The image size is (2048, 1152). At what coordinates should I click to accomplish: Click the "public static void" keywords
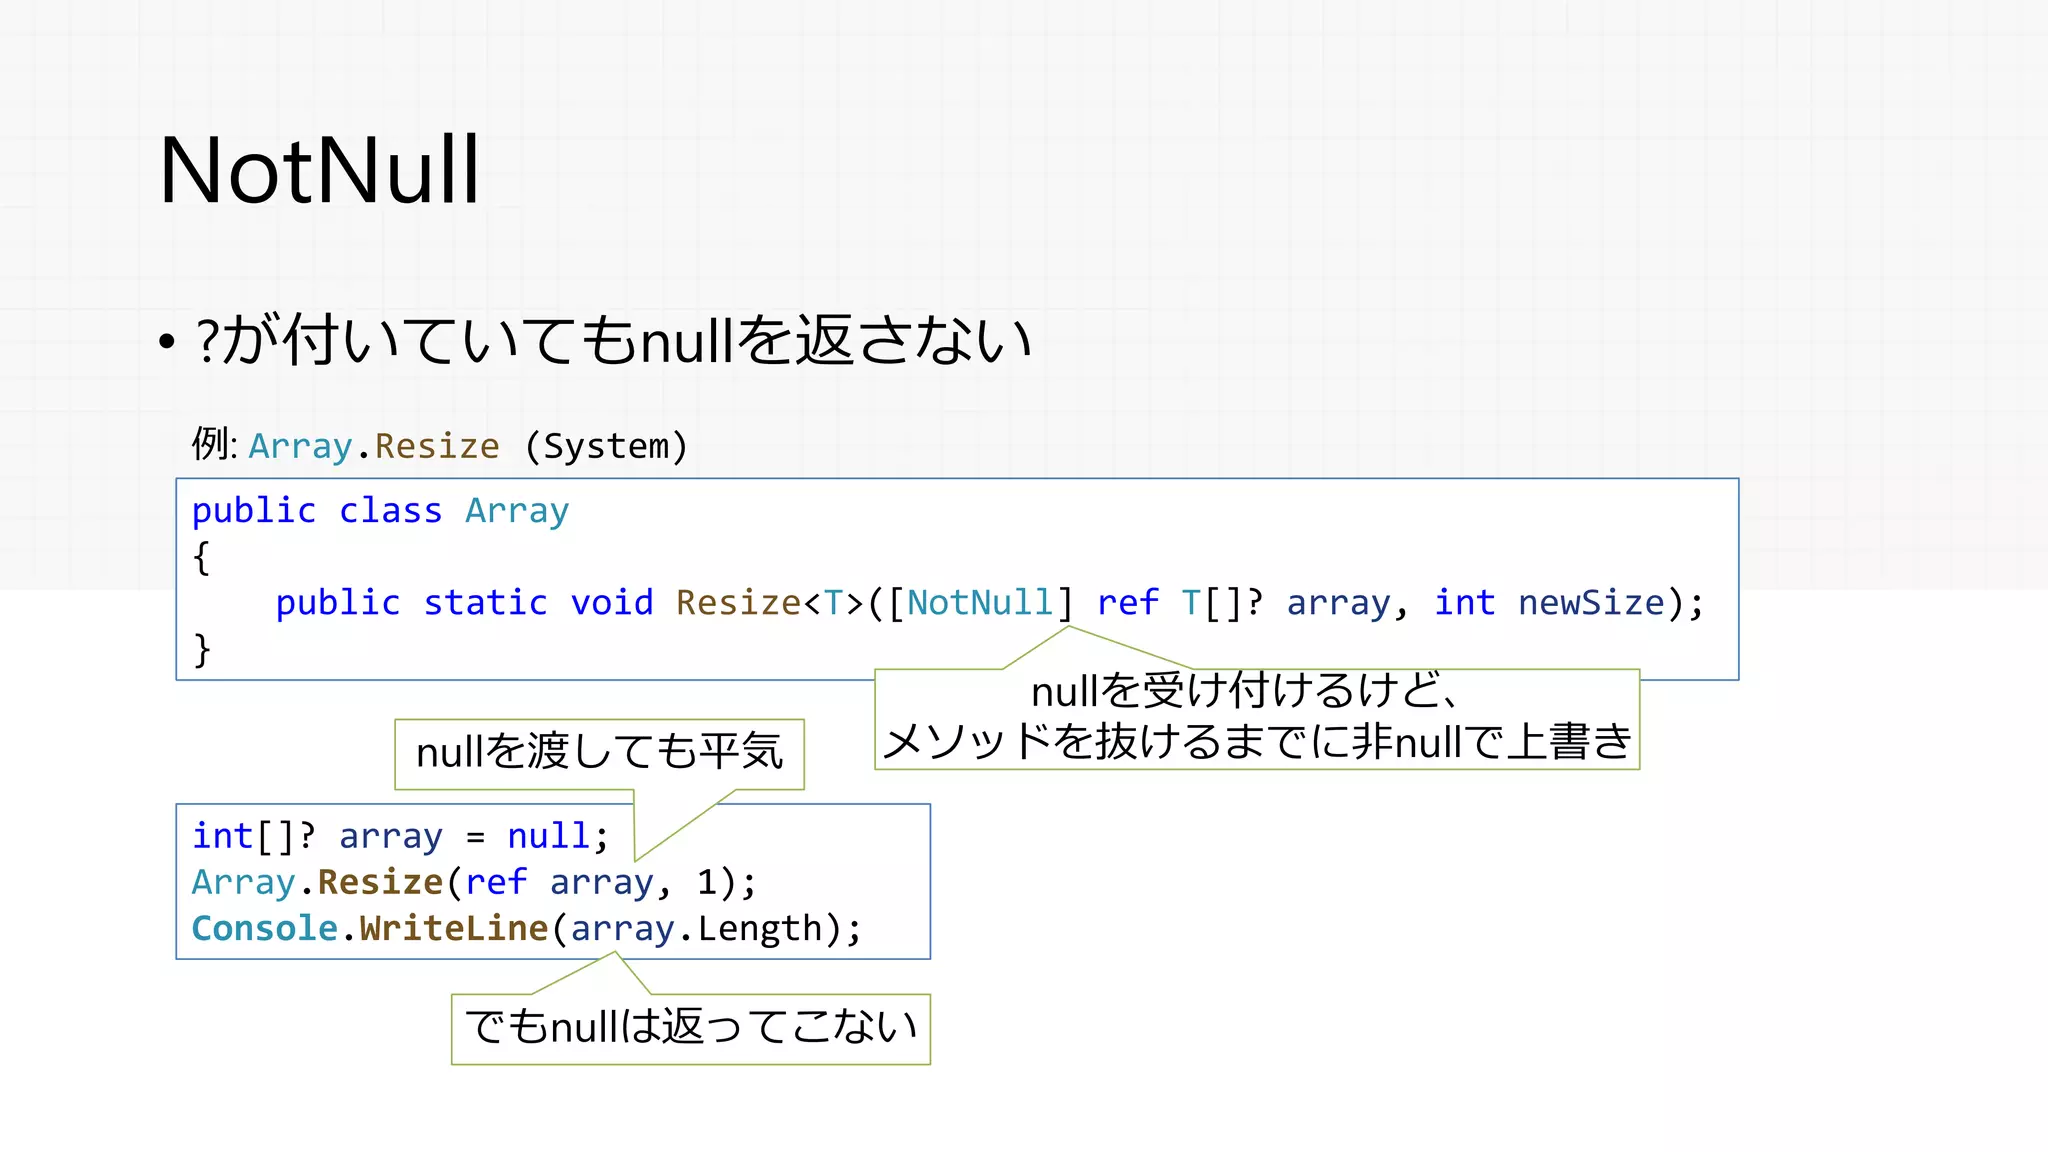(464, 603)
